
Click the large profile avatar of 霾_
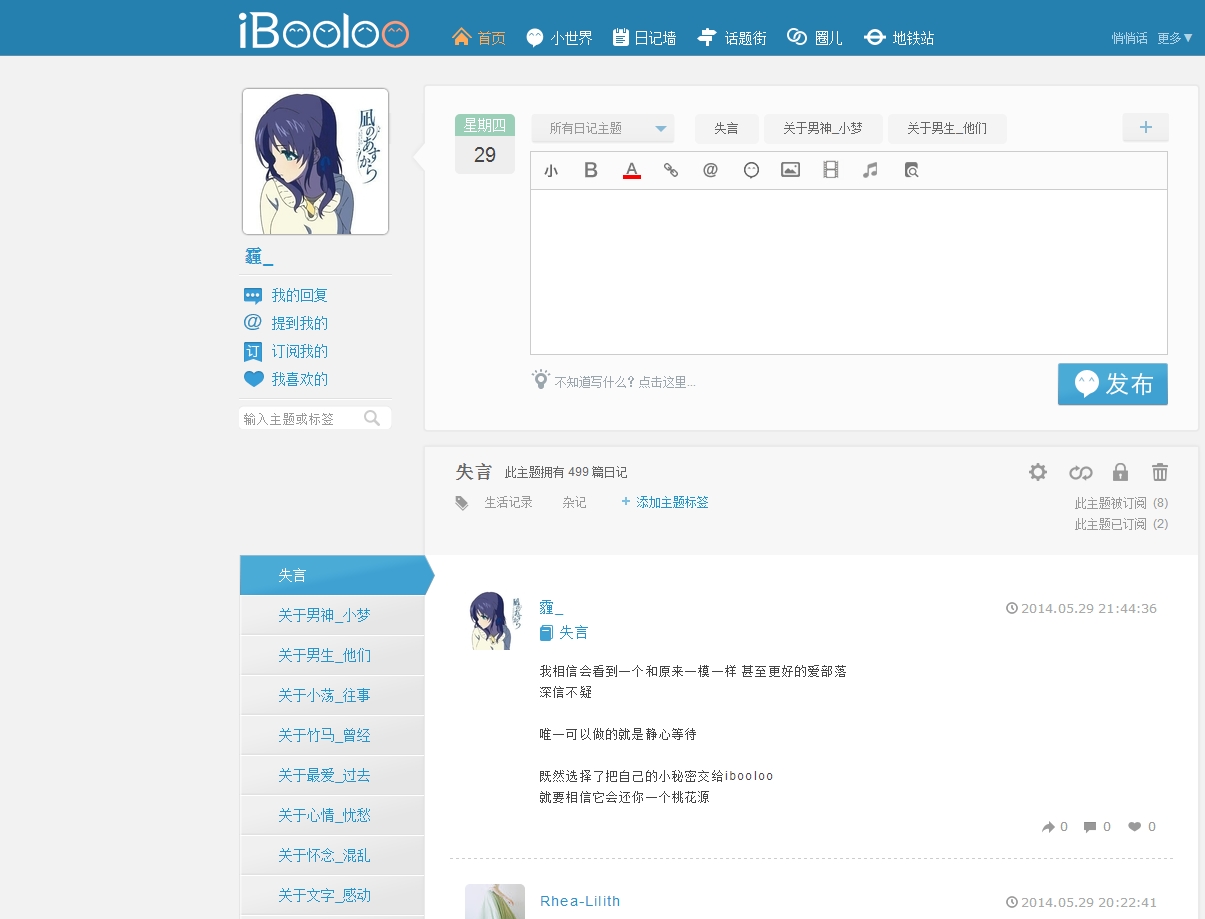(315, 162)
